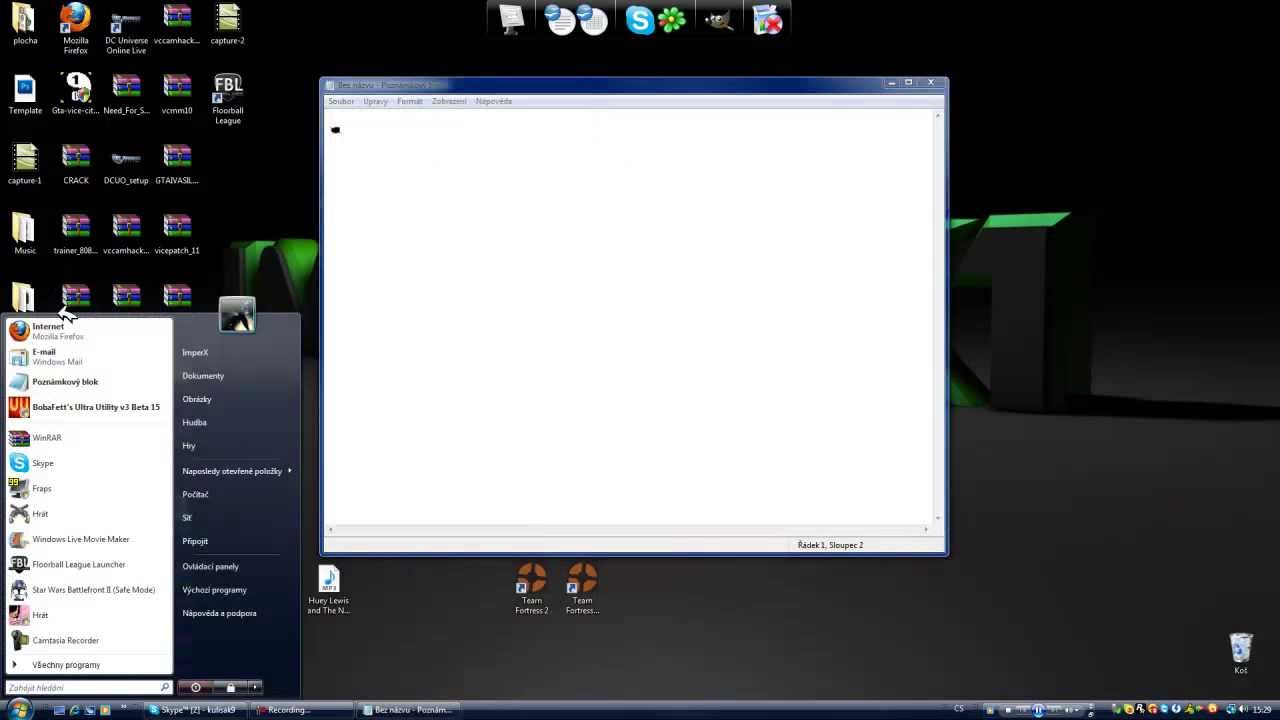Screen dimensions: 1280x720
Task: Open the uninstall programs dock icon
Action: pyautogui.click(x=768, y=20)
